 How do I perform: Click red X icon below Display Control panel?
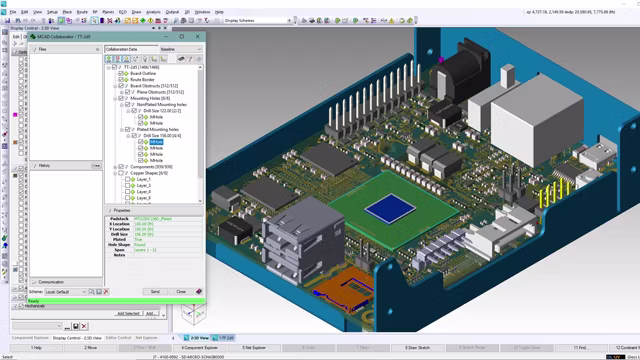[x=84, y=326]
